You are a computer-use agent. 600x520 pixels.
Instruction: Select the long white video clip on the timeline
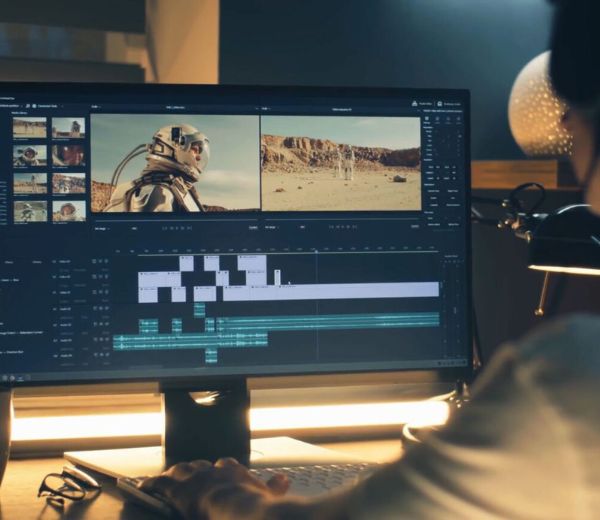[x=330, y=290]
